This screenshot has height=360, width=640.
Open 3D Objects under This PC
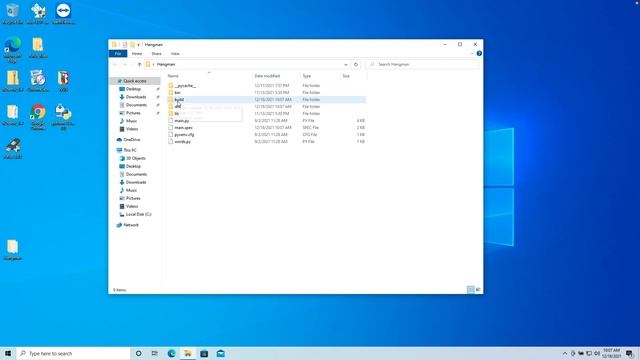136,158
